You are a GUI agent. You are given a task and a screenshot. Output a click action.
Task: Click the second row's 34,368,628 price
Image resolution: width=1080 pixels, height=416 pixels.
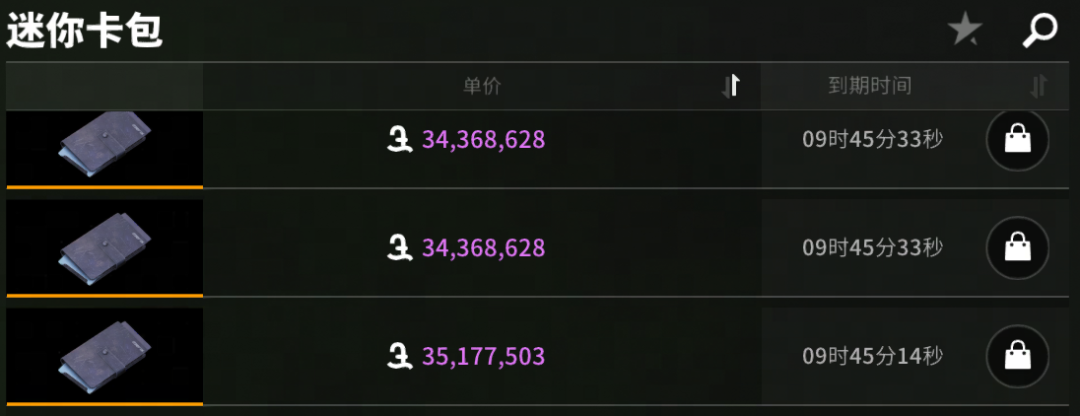click(x=484, y=247)
